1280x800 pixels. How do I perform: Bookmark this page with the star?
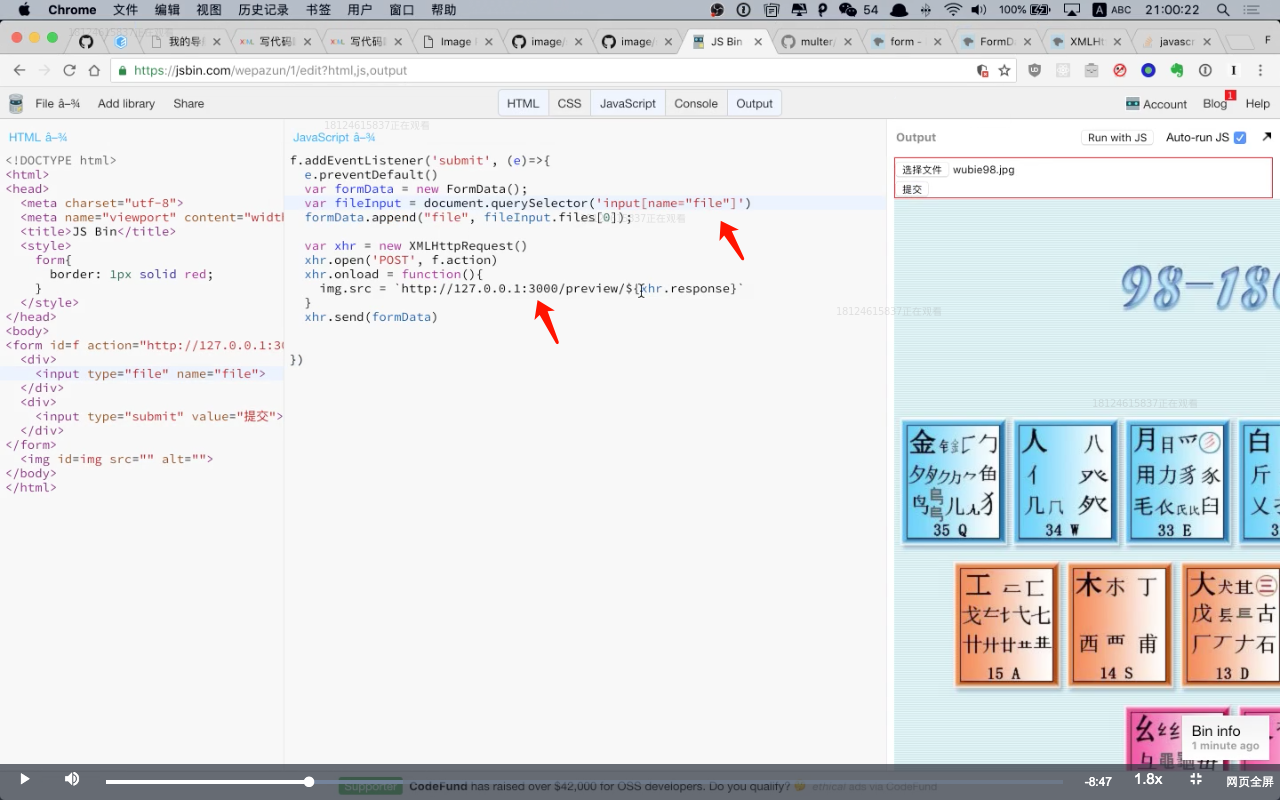coord(1005,70)
